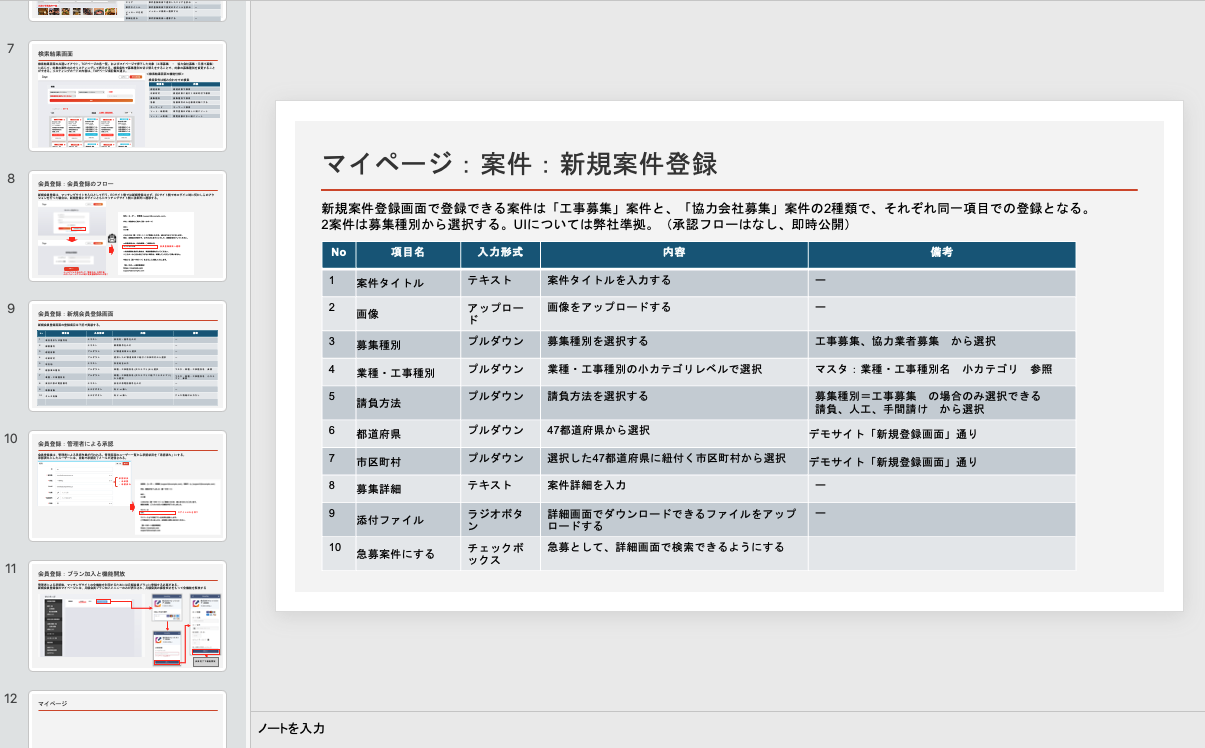Select slide 7 thumbnail 検索結果画面

(x=128, y=95)
